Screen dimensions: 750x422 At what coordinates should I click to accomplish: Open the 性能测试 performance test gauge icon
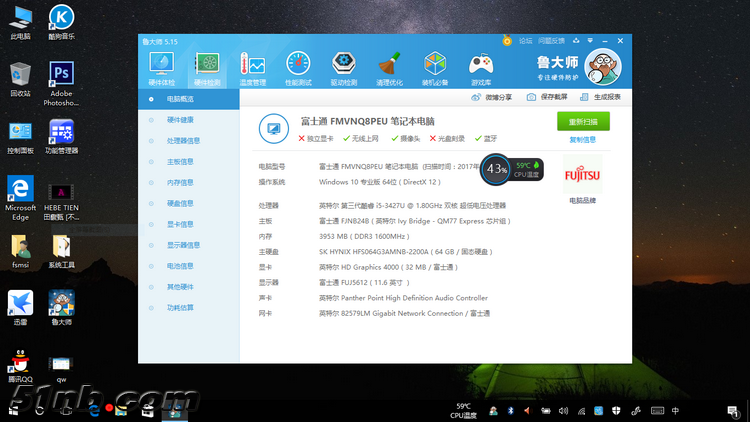tap(298, 67)
